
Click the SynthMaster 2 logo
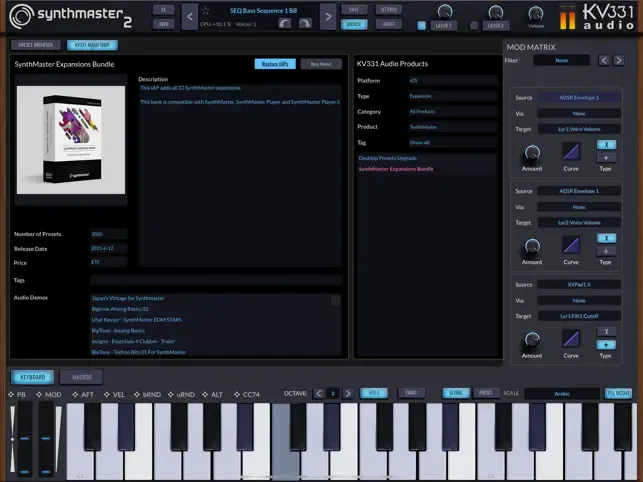71,16
